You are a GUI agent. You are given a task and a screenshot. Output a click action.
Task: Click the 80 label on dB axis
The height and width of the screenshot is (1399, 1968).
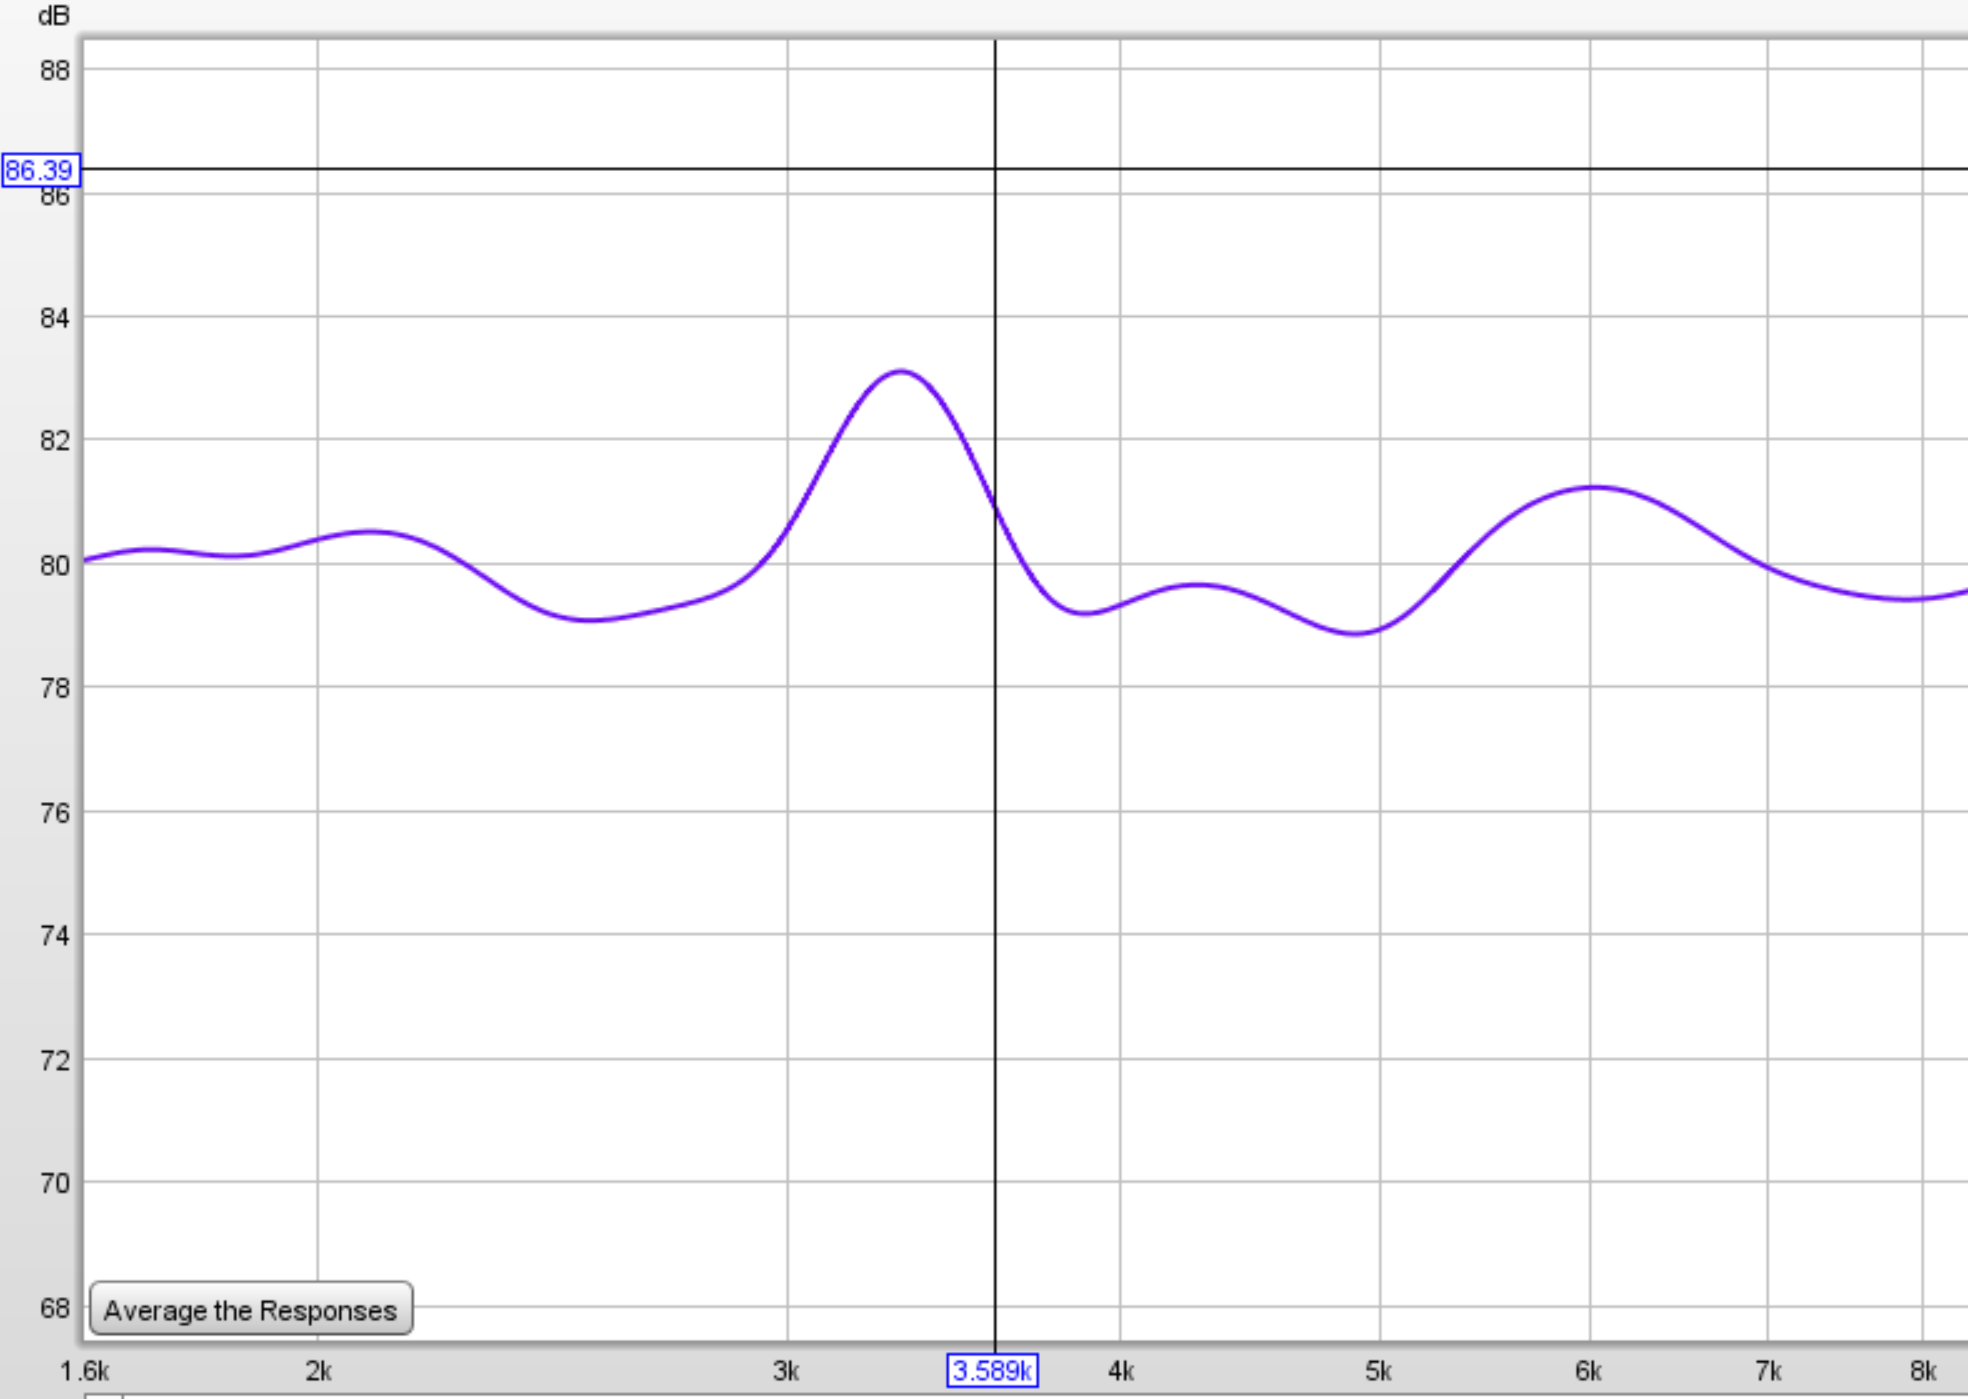click(x=55, y=565)
